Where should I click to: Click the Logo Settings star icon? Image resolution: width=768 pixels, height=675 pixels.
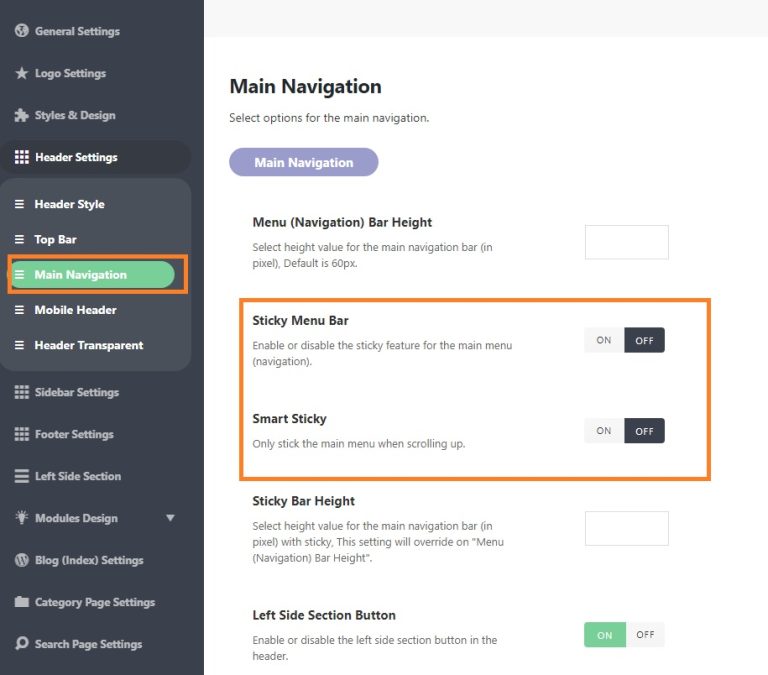[x=22, y=73]
